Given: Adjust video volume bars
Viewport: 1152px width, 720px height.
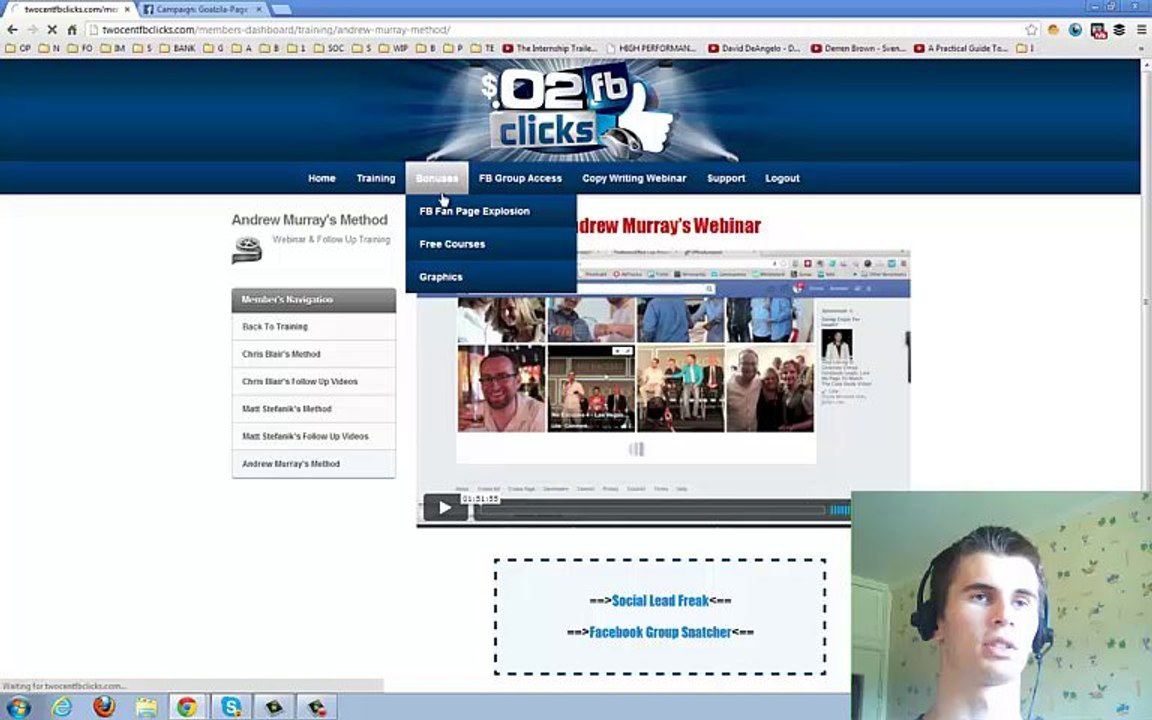Looking at the screenshot, I should pos(840,510).
